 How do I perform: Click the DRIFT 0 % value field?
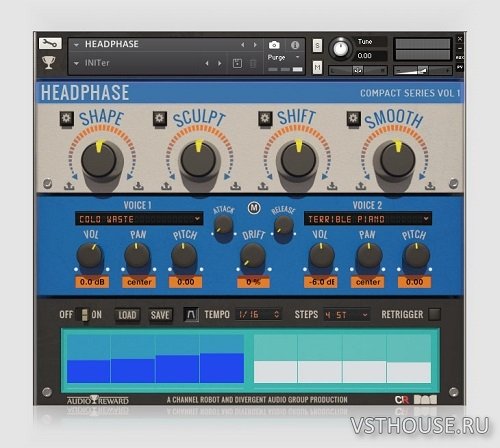[x=253, y=282]
